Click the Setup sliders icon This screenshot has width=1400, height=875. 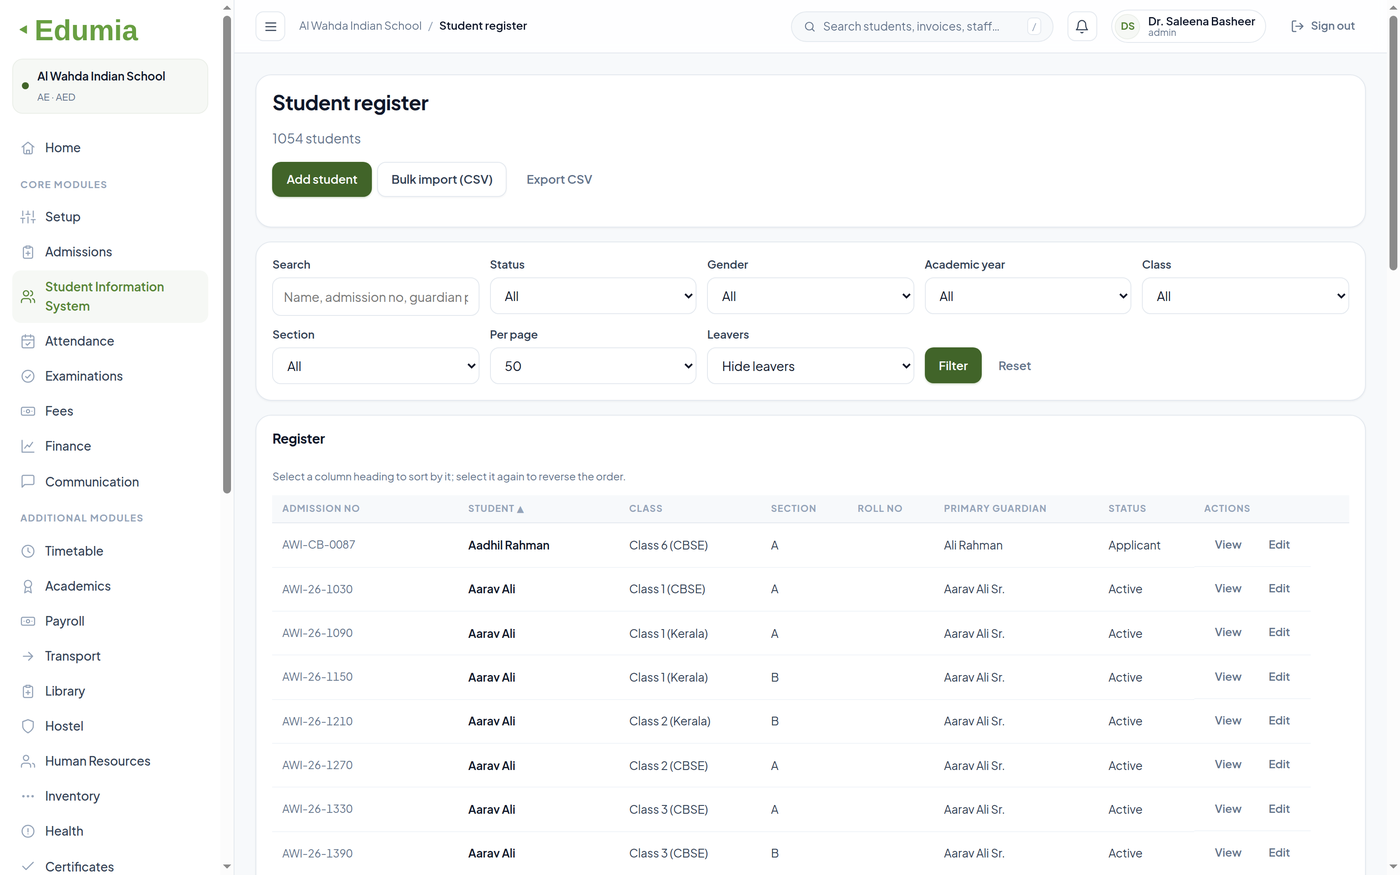click(x=28, y=217)
